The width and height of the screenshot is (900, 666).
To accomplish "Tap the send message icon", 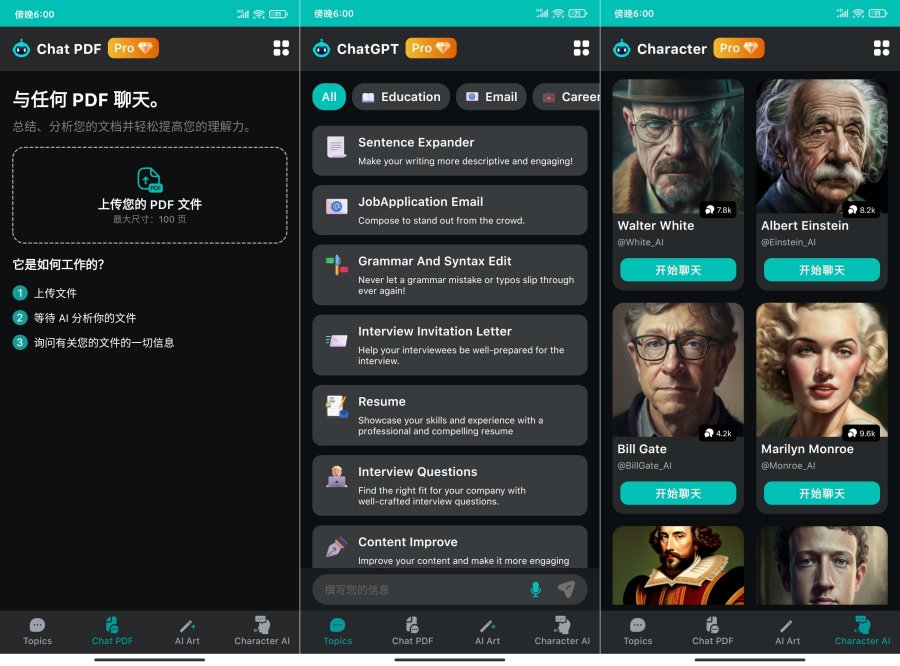I will pos(568,590).
